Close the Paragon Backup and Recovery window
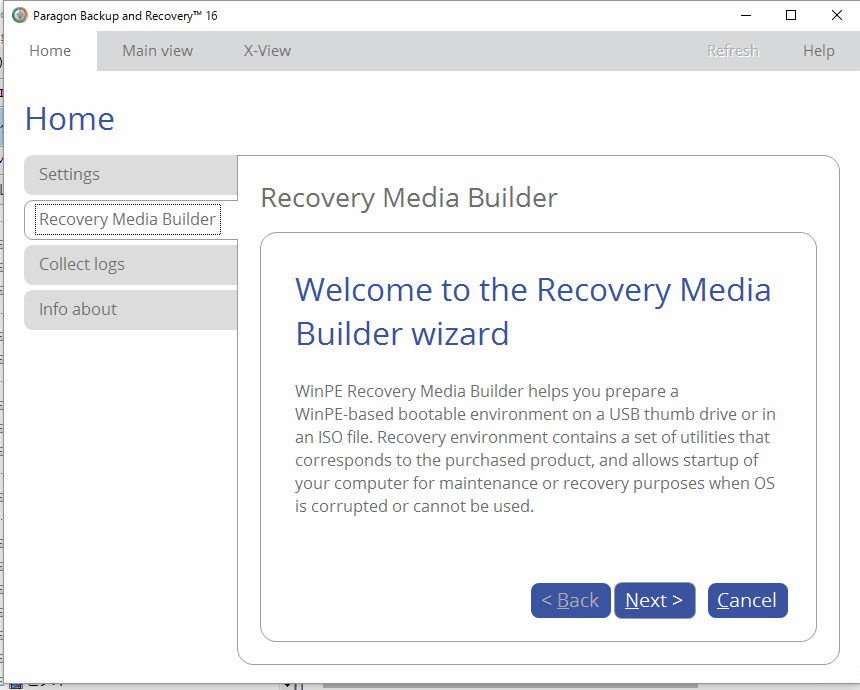 pyautogui.click(x=836, y=15)
